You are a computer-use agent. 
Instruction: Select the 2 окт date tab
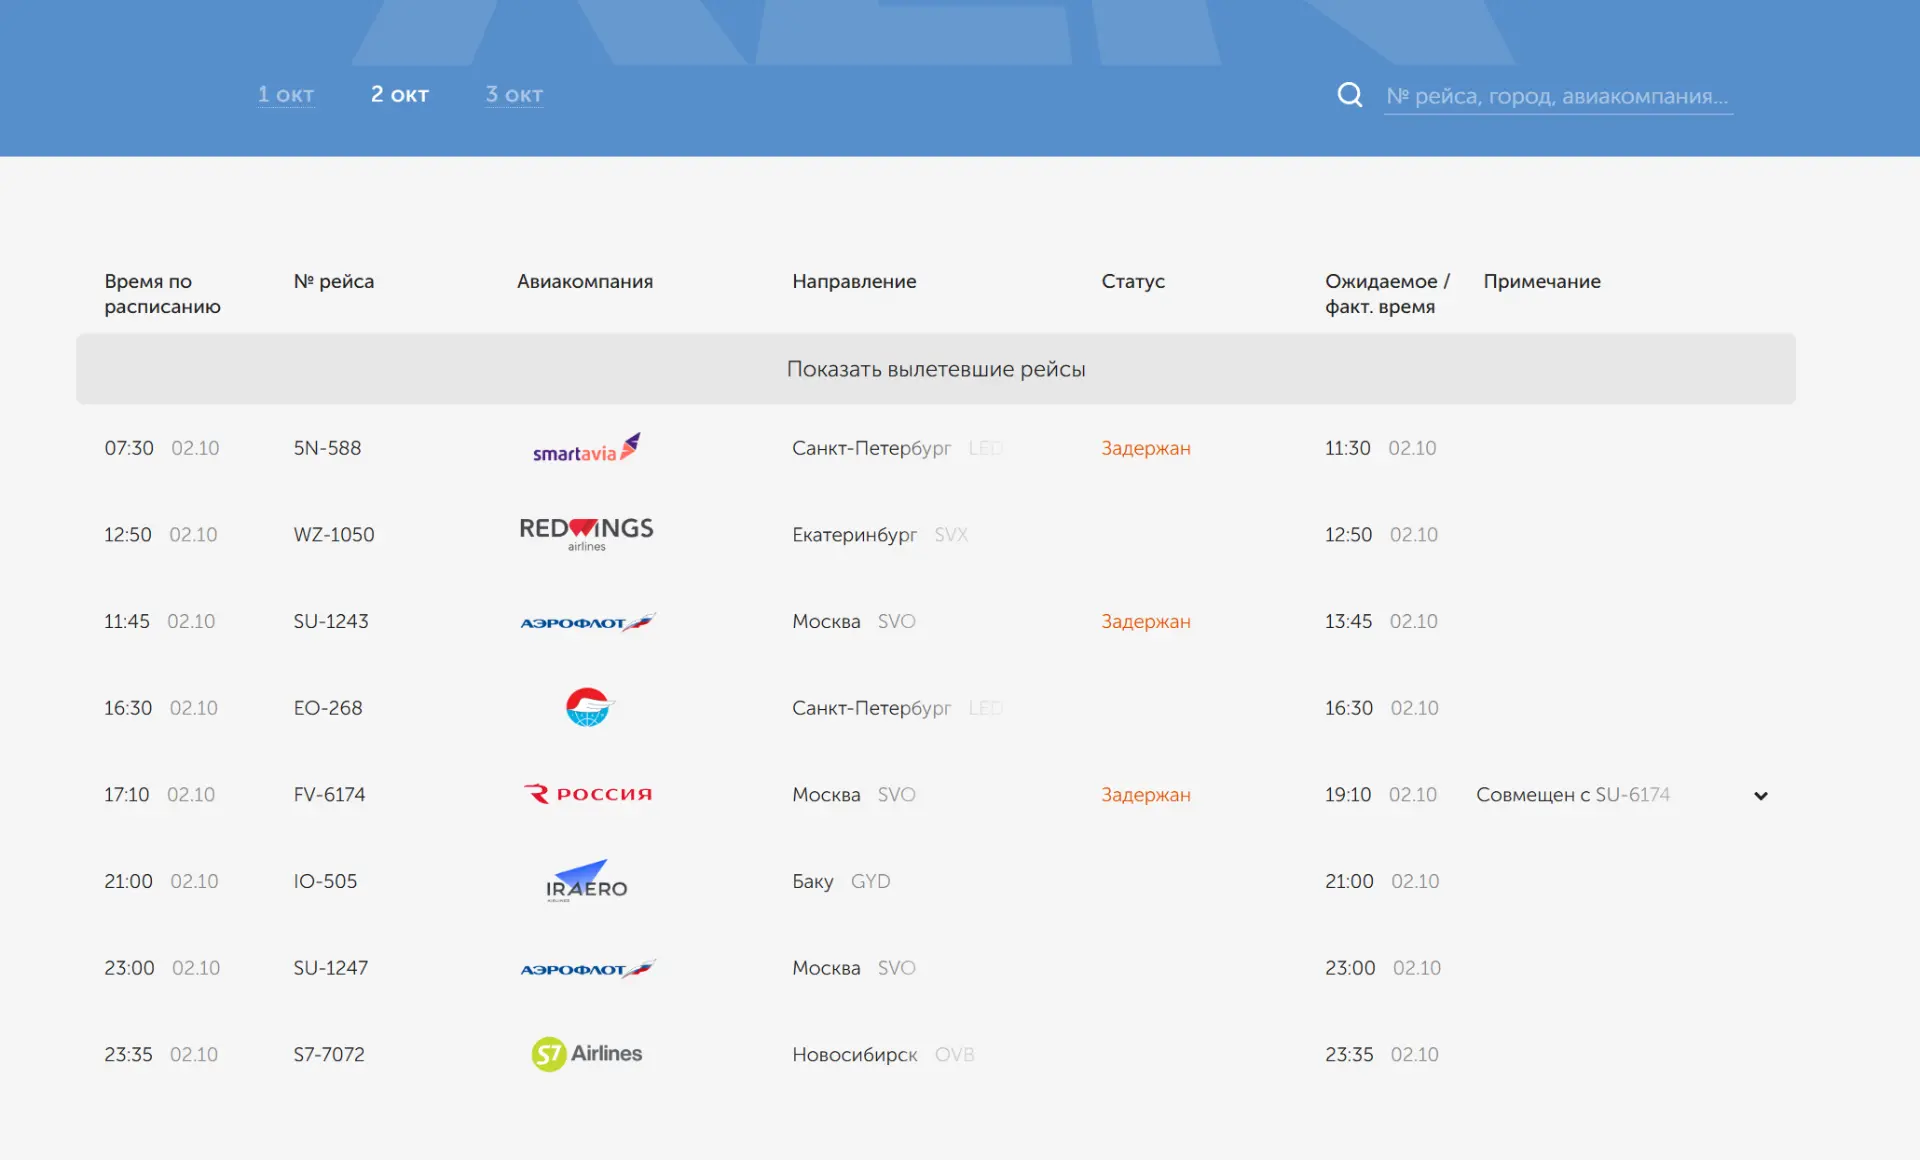coord(400,94)
